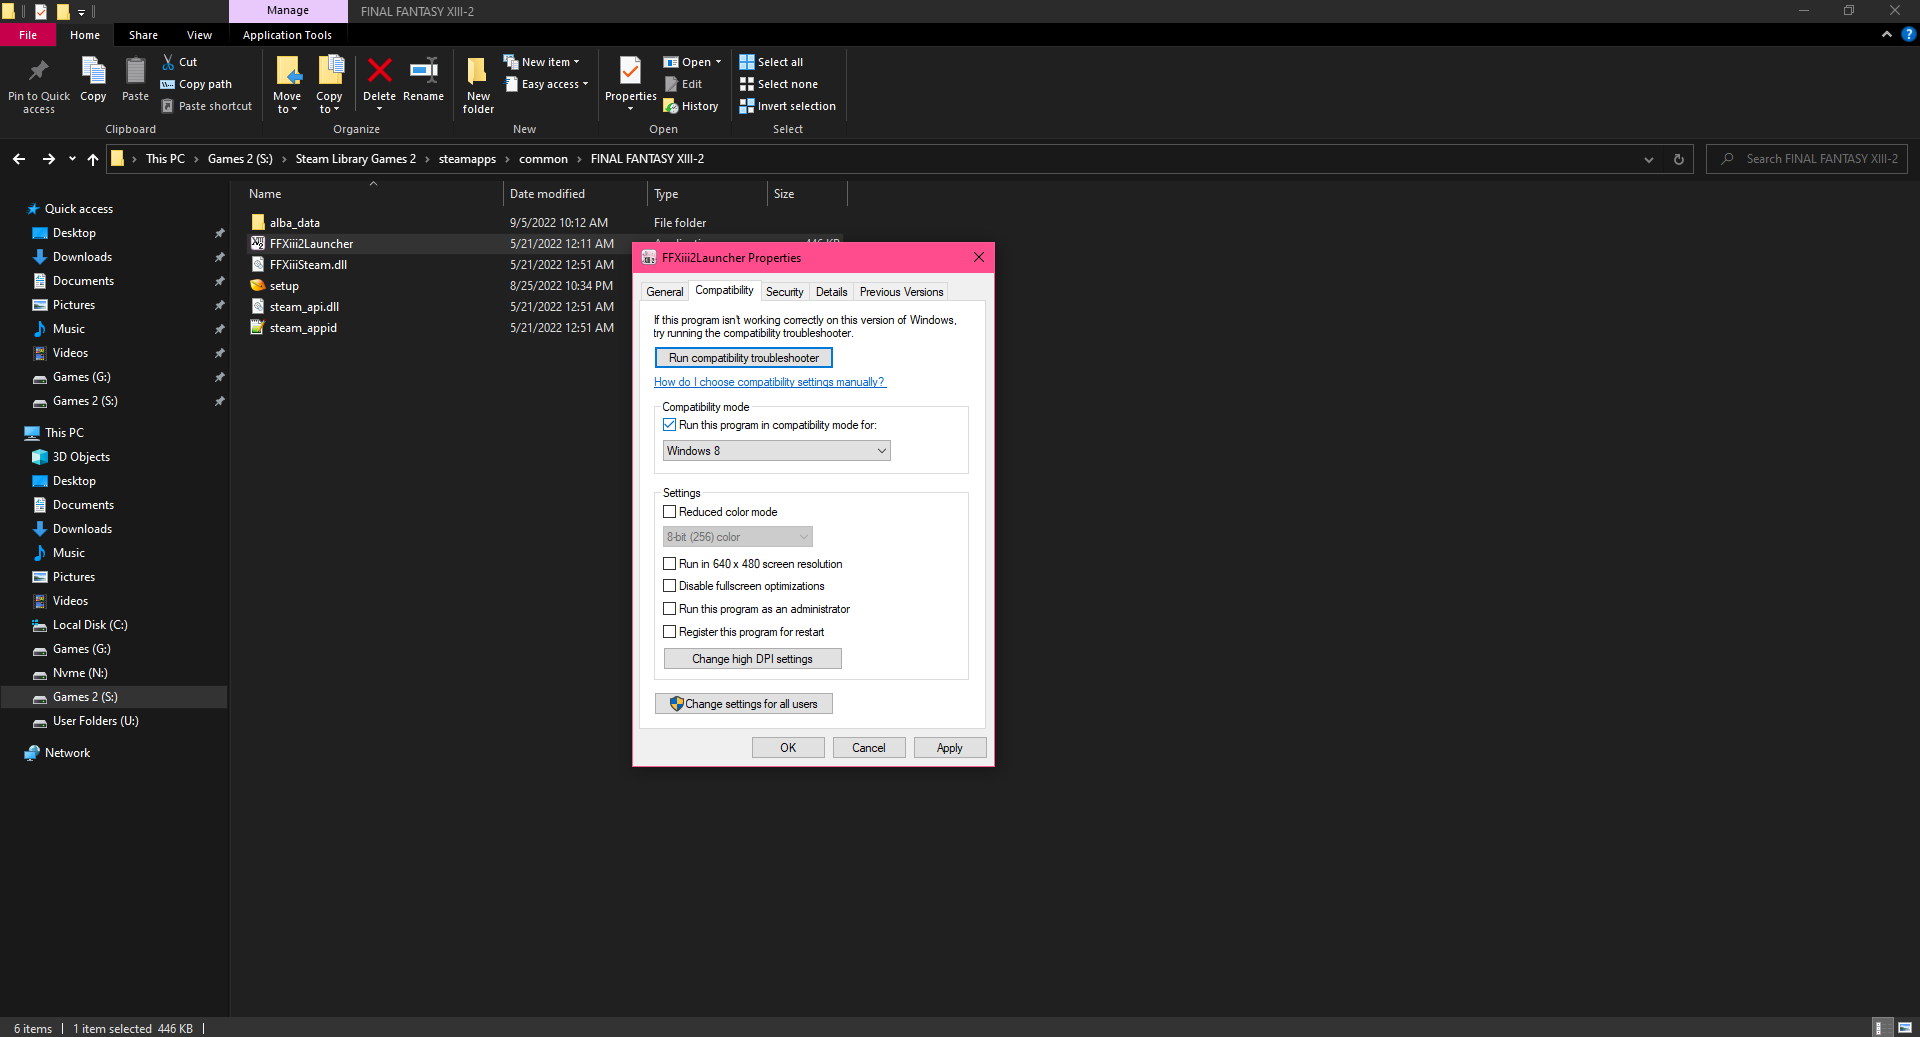The image size is (1920, 1037).
Task: Open the File menu
Action: point(28,35)
